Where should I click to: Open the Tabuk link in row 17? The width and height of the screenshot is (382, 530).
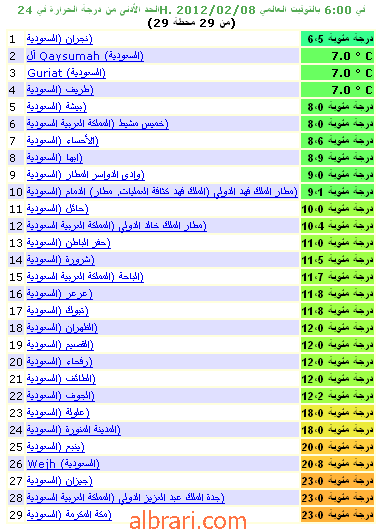(57, 311)
